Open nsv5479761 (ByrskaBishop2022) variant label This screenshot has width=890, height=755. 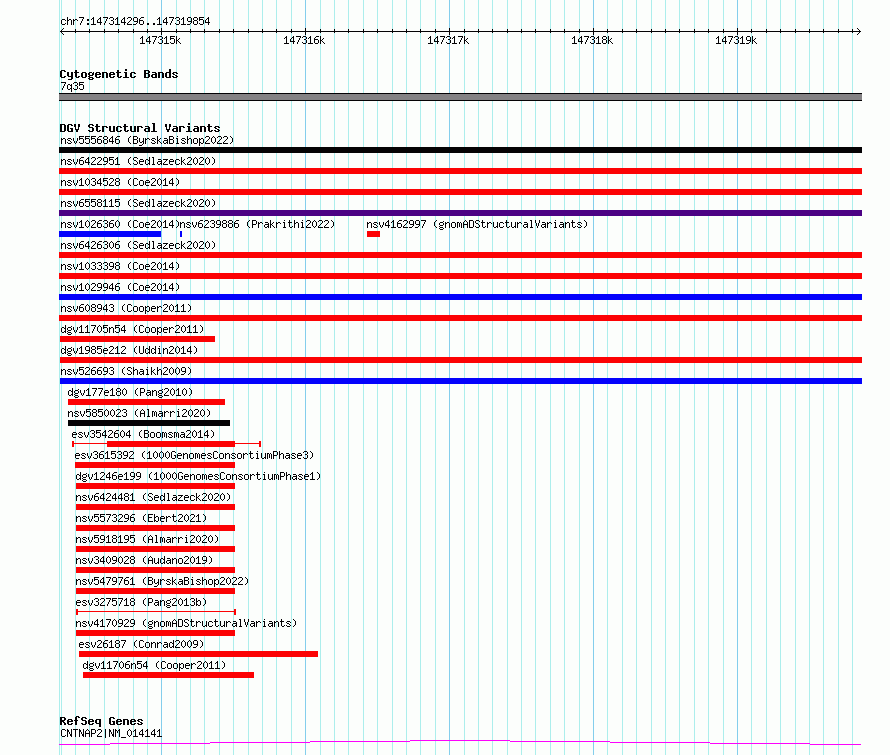coord(162,581)
